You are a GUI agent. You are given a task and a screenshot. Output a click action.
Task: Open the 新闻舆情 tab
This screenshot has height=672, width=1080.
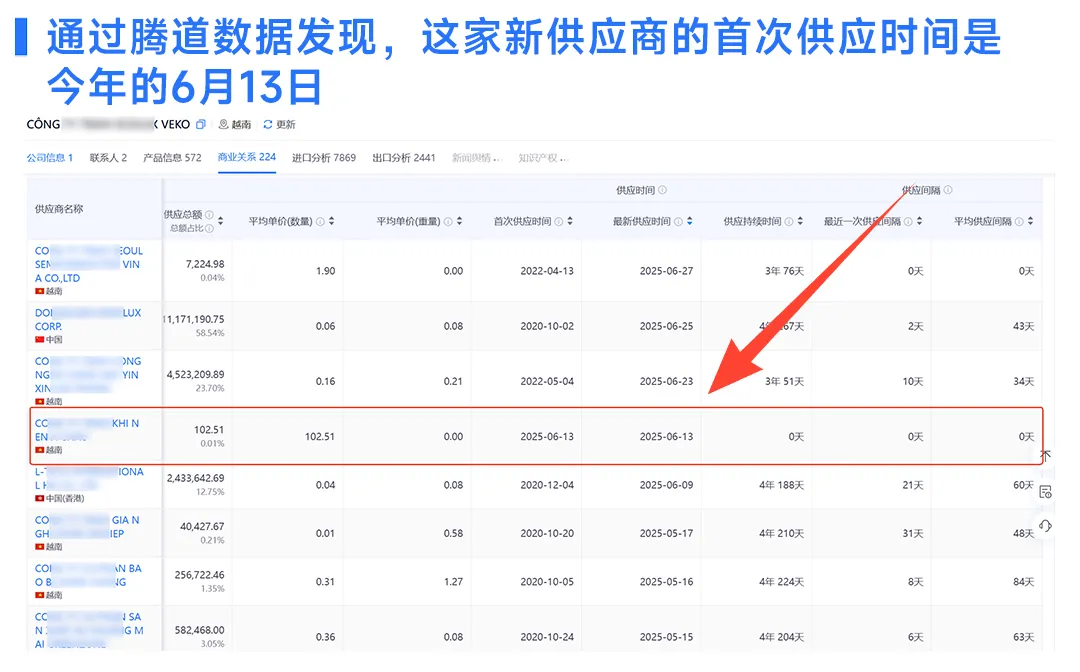[477, 158]
